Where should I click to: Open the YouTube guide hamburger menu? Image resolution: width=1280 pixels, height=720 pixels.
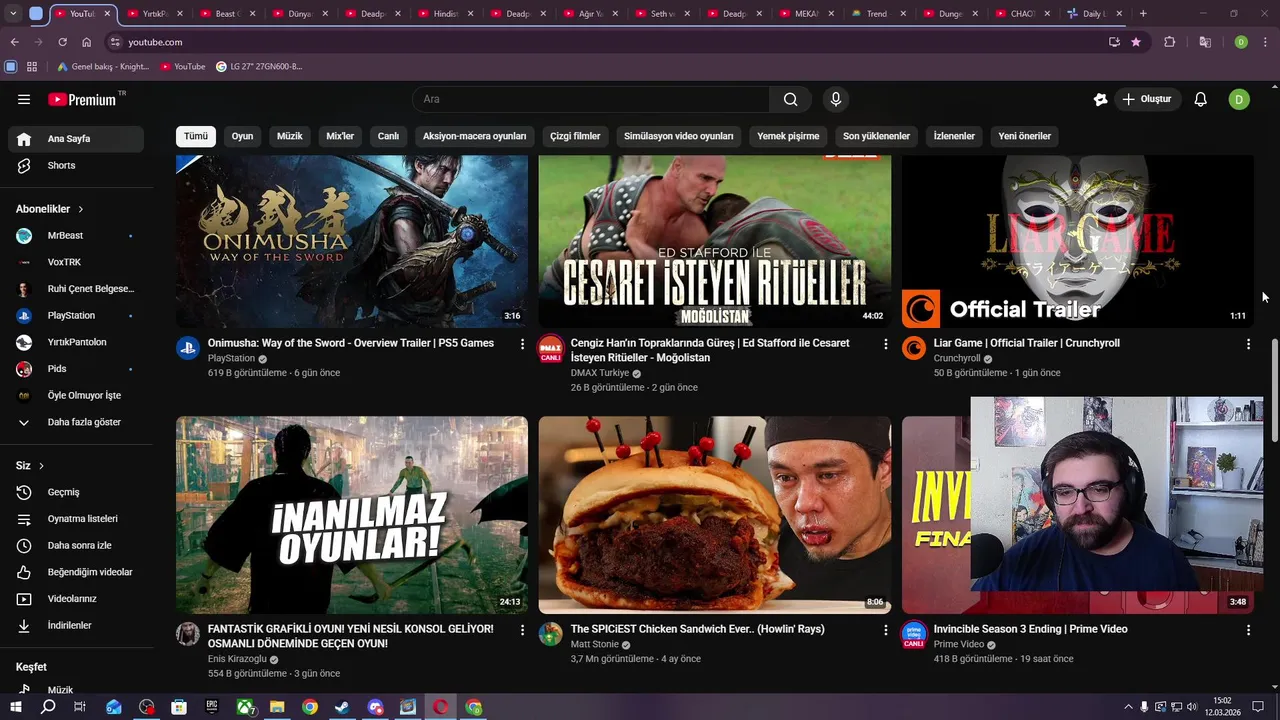point(24,99)
